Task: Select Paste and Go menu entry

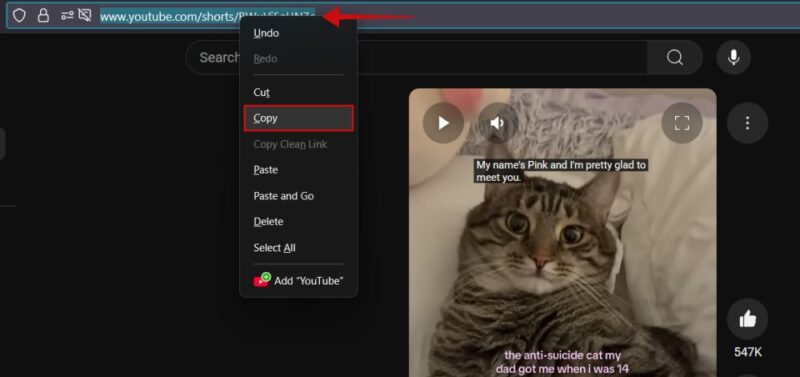Action: (x=298, y=196)
